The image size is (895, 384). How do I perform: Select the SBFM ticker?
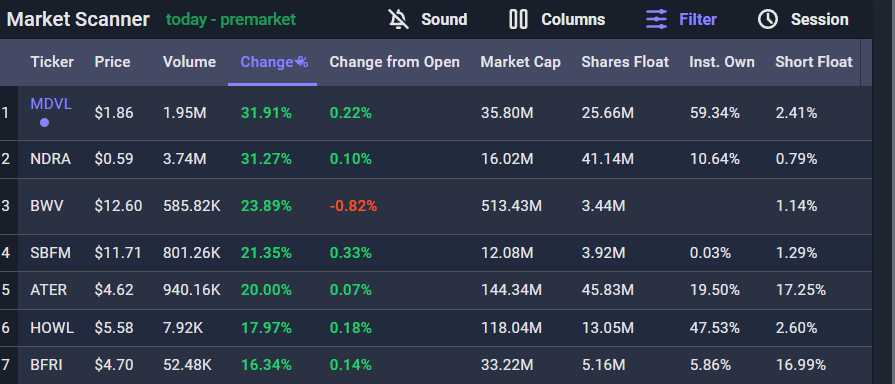pyautogui.click(x=50, y=252)
